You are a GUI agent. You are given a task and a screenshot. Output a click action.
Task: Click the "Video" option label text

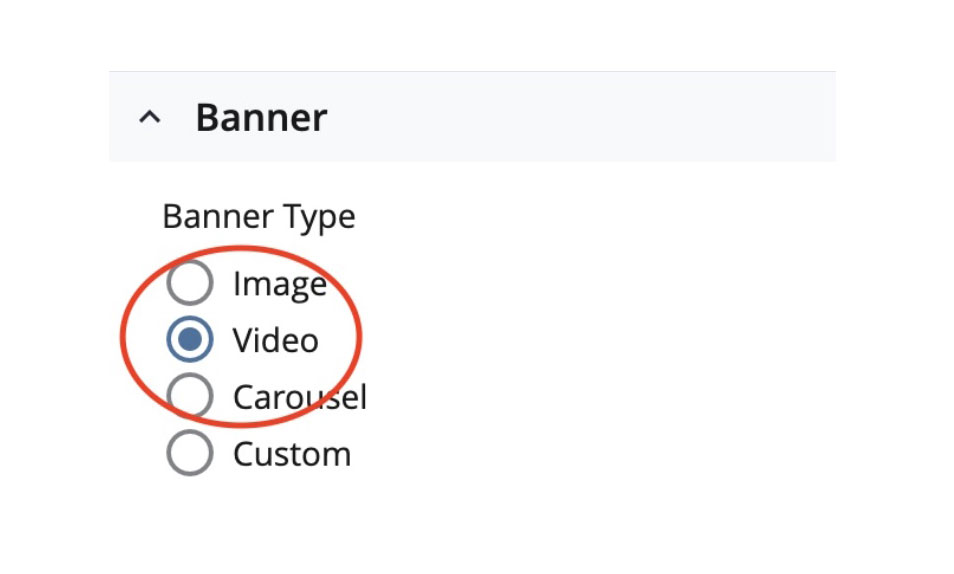275,340
